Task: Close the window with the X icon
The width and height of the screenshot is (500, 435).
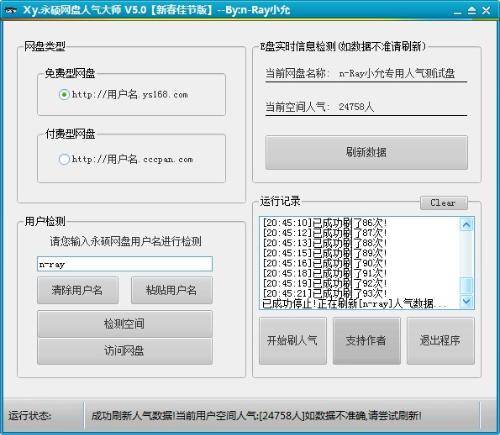Action: click(x=486, y=10)
